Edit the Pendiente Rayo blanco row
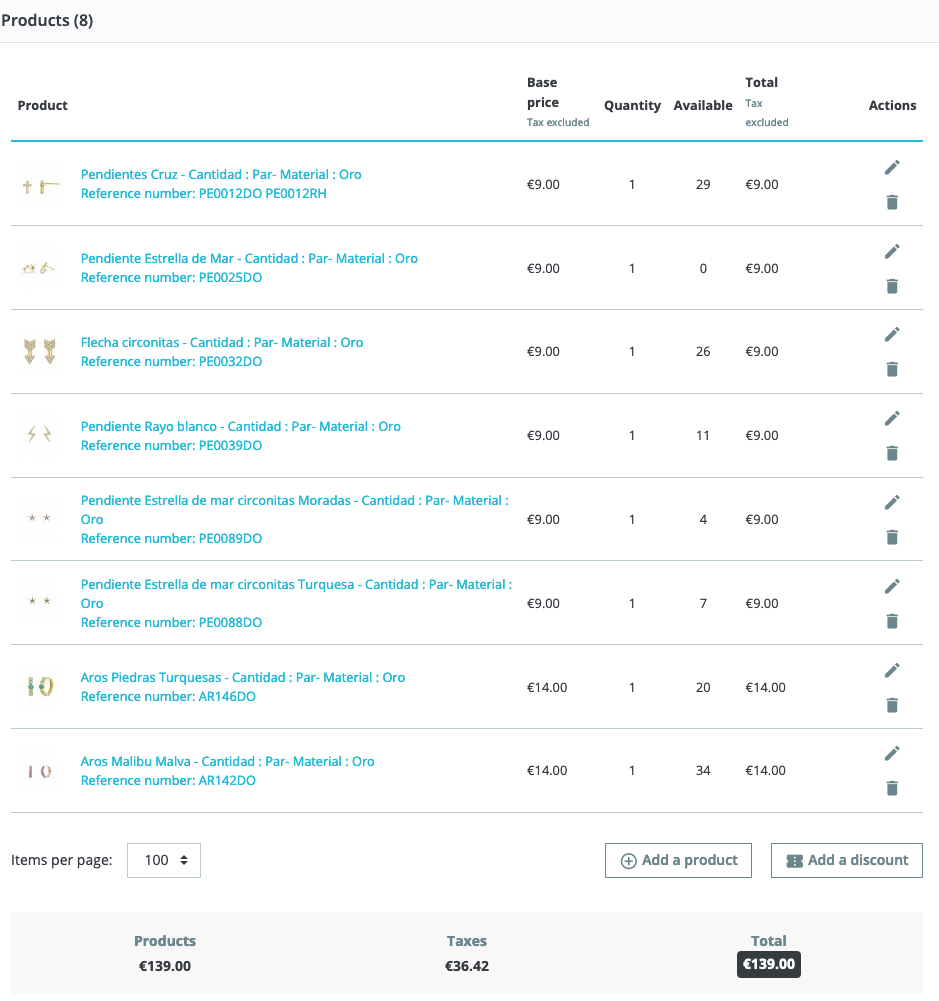 point(892,419)
